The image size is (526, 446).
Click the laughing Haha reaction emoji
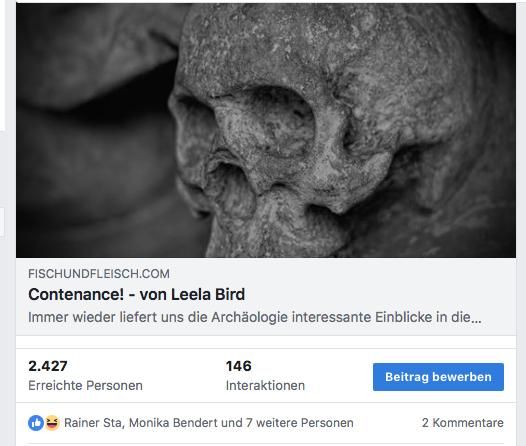click(x=52, y=423)
